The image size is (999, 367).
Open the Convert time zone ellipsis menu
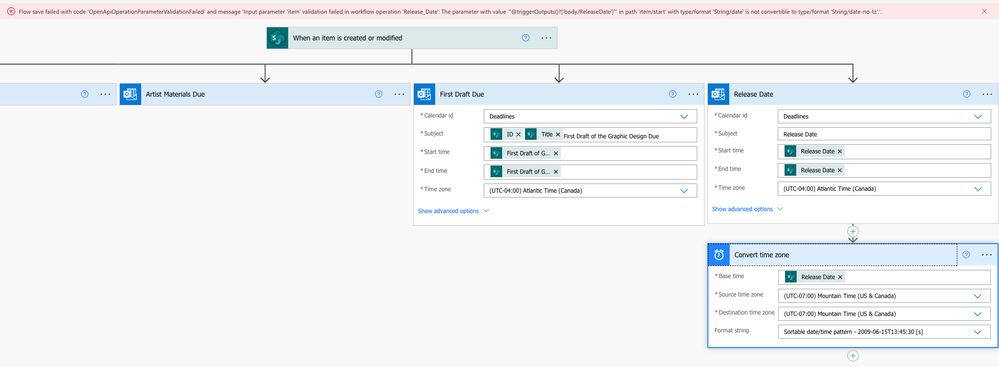[987, 255]
